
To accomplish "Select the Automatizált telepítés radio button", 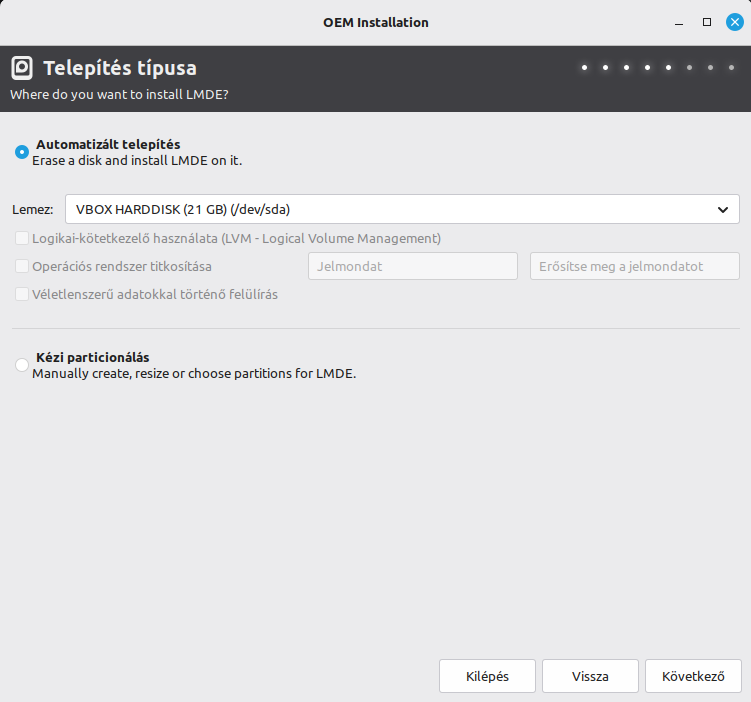I will 22,152.
